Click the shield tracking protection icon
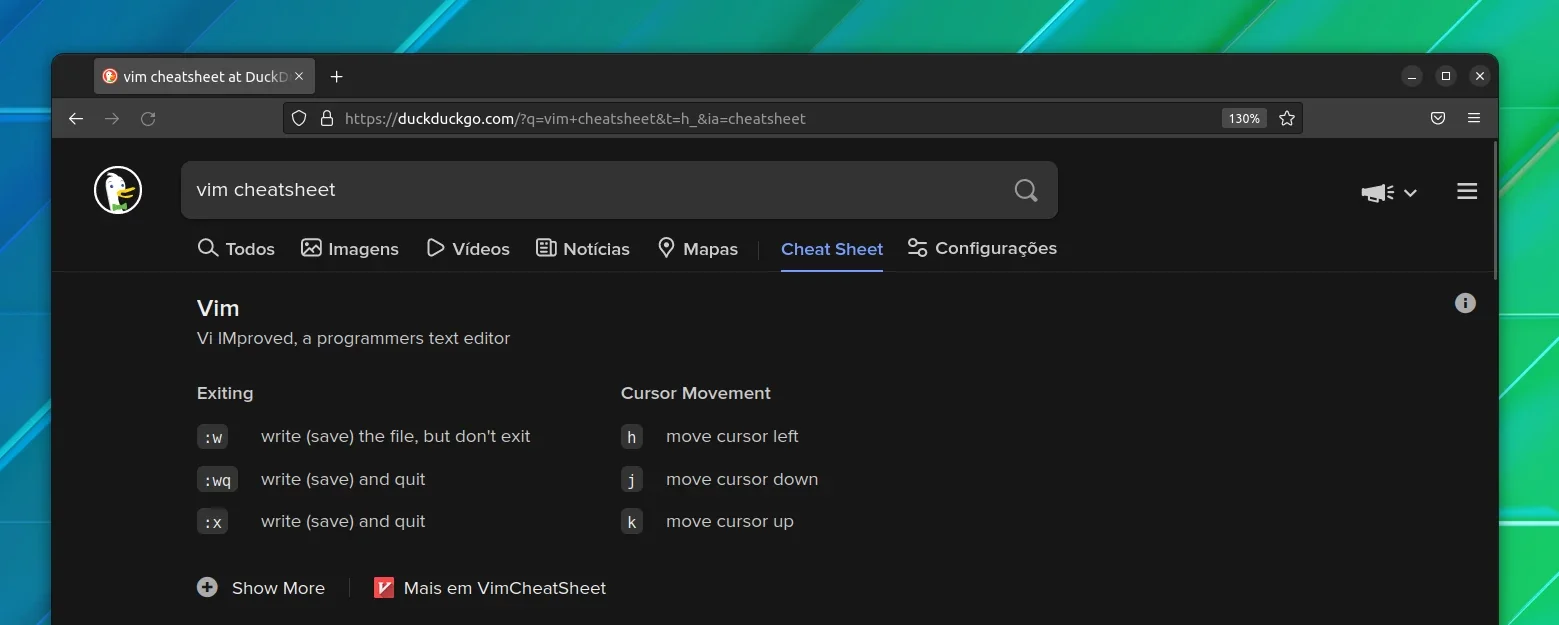This screenshot has width=1559, height=625. [x=298, y=118]
